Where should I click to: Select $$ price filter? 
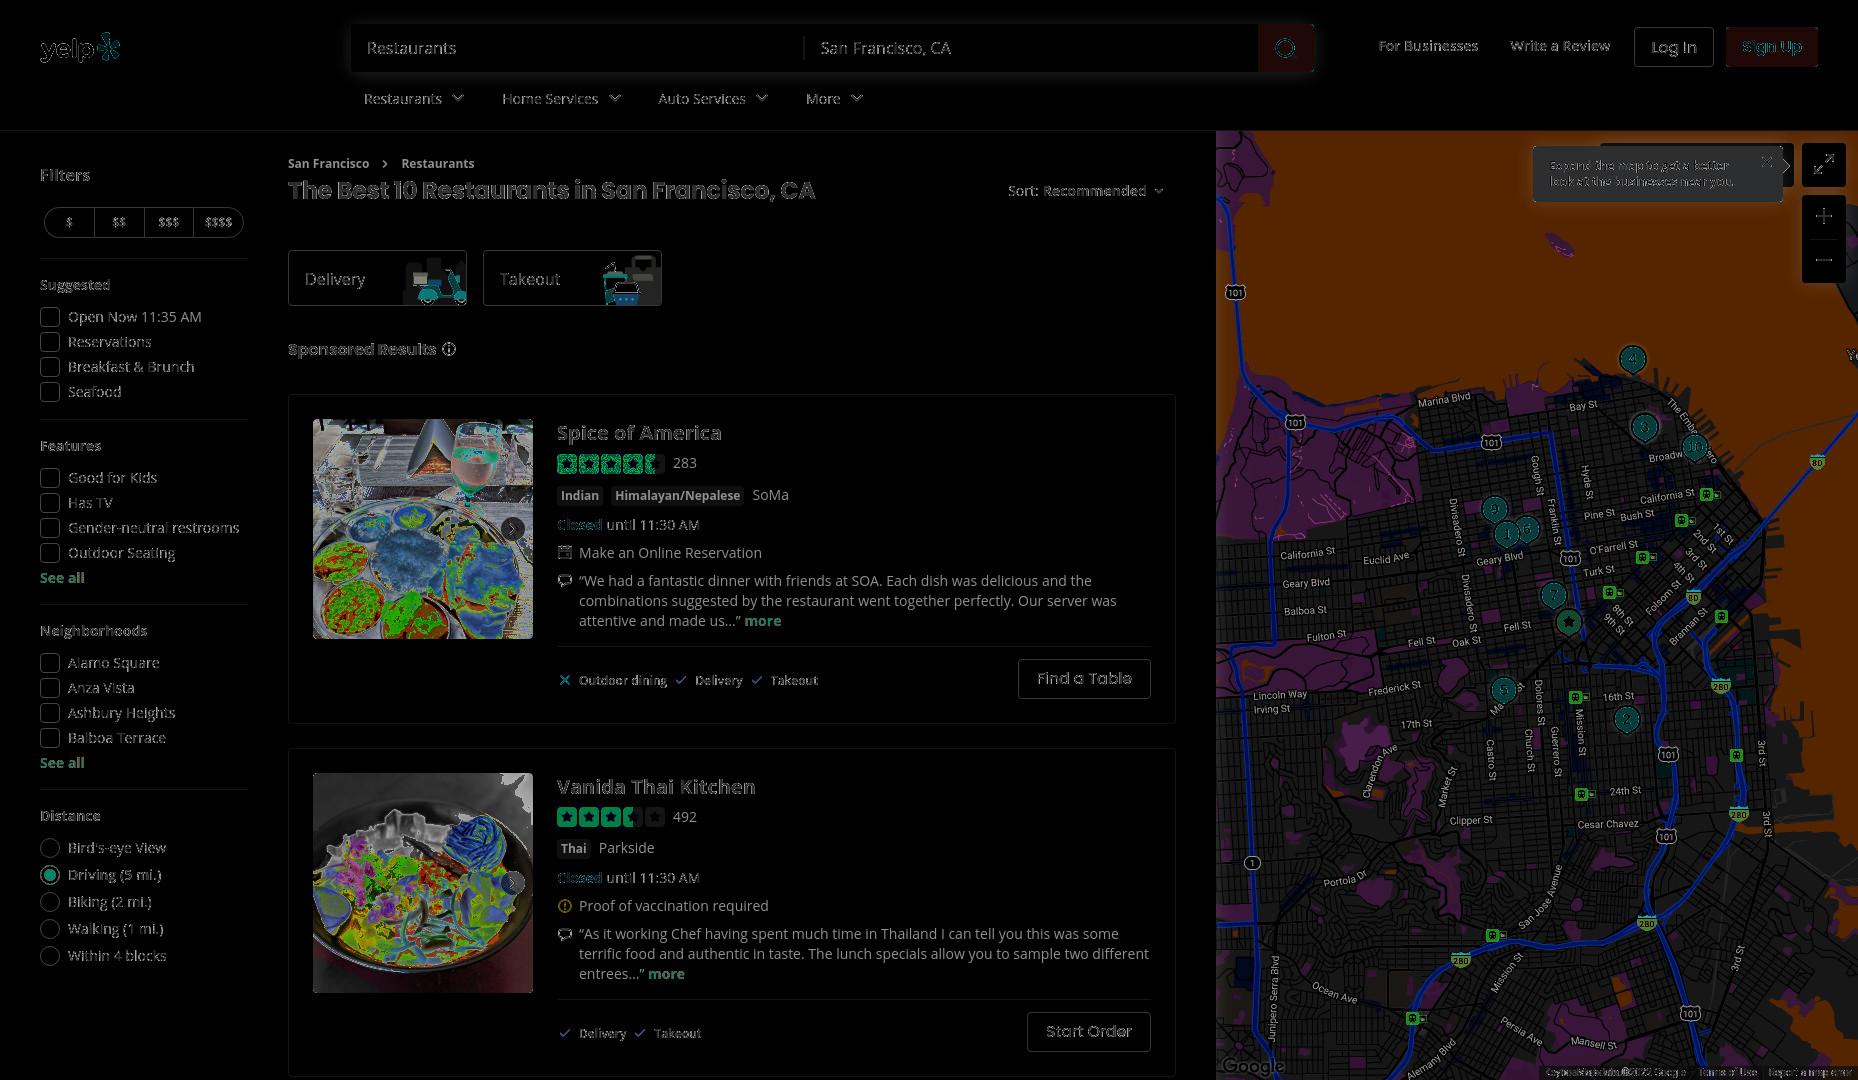click(x=119, y=222)
